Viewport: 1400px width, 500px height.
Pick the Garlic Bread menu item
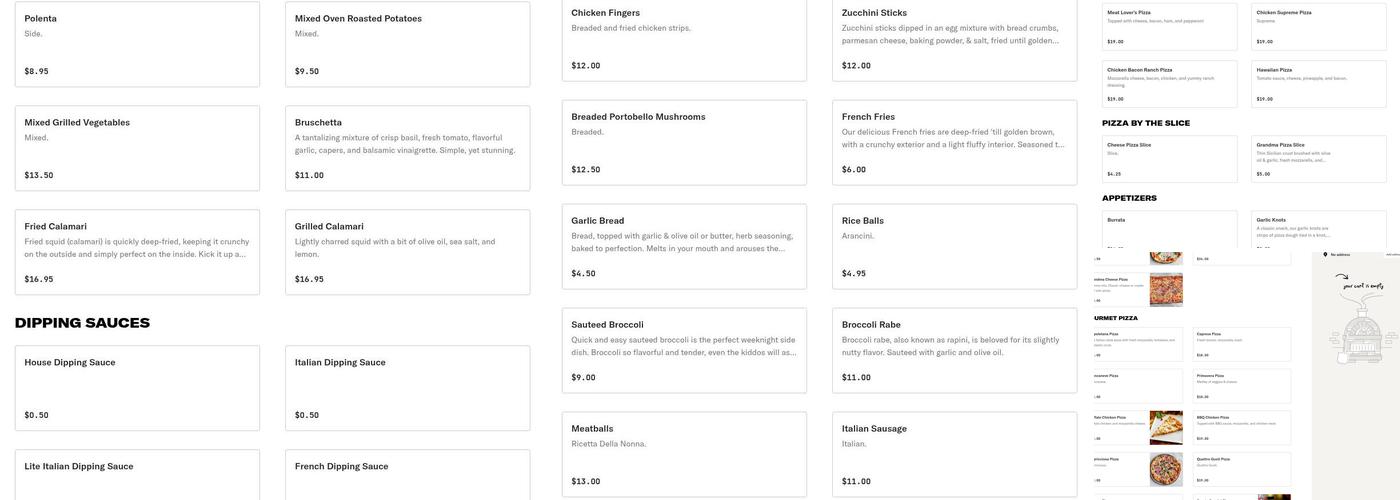point(684,247)
